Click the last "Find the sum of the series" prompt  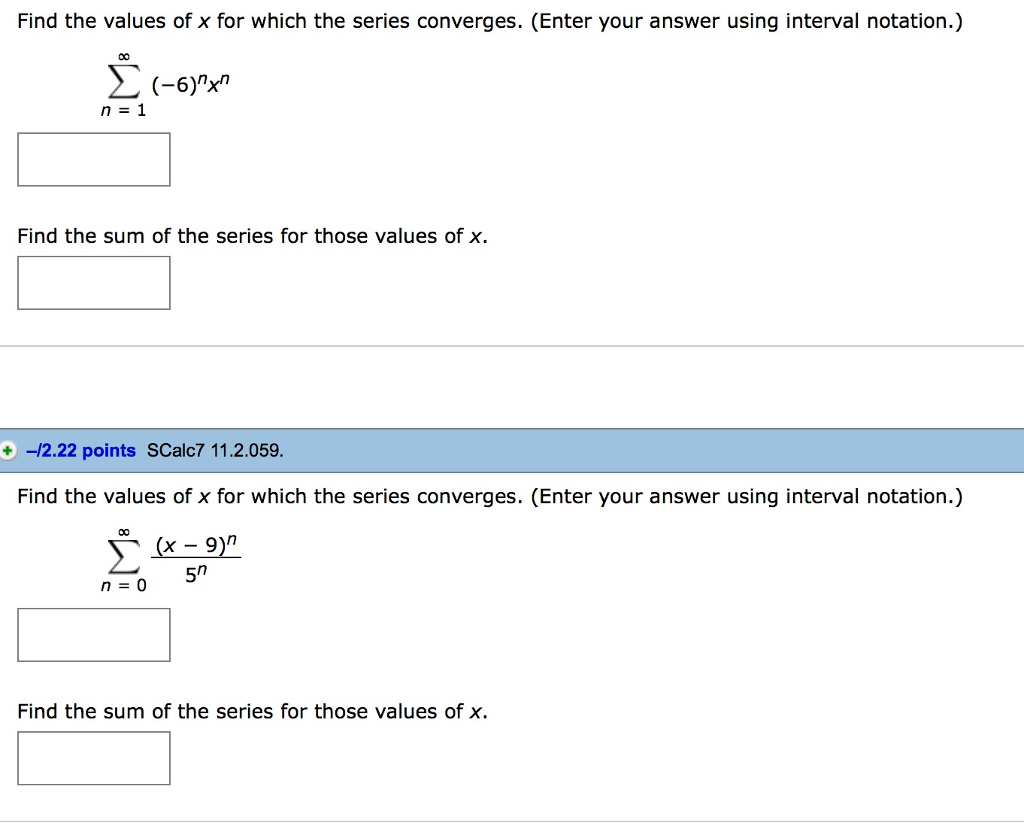[x=252, y=711]
